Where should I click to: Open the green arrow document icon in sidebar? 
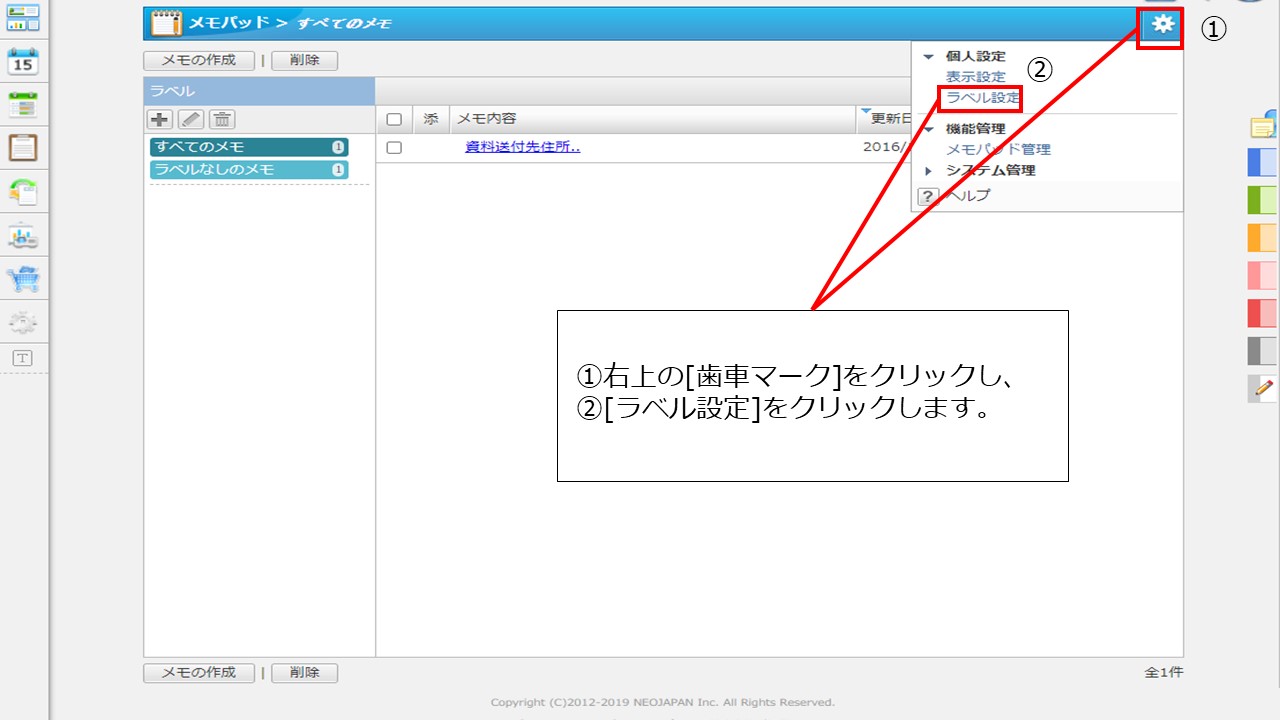click(22, 191)
